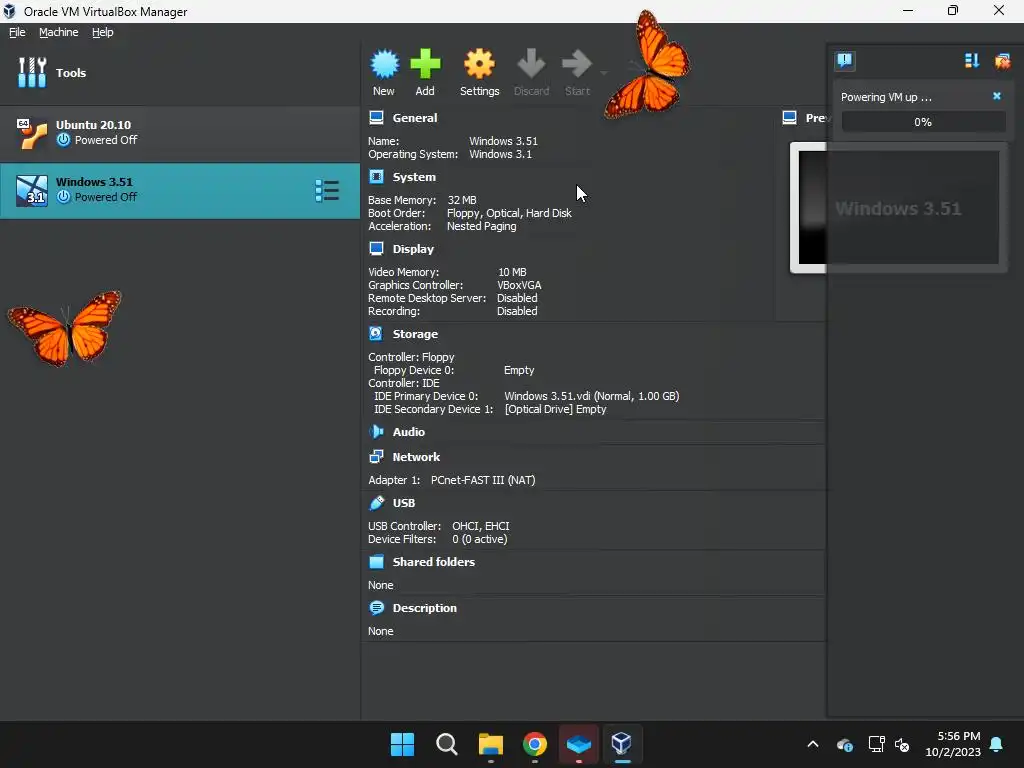The height and width of the screenshot is (768, 1024).
Task: Click the Optical Drive Empty value
Action: coord(556,409)
